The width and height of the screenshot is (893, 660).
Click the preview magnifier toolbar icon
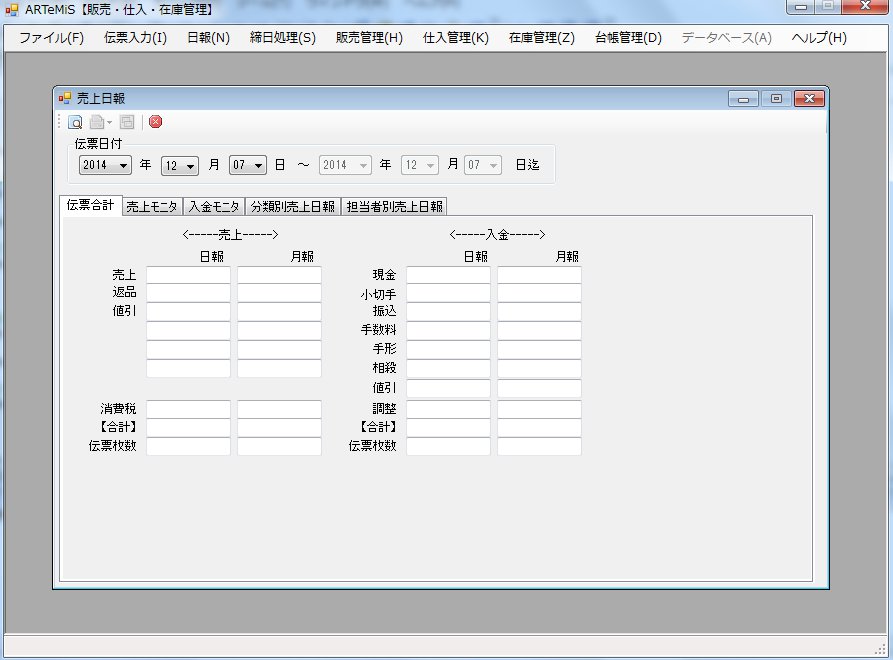coord(75,122)
